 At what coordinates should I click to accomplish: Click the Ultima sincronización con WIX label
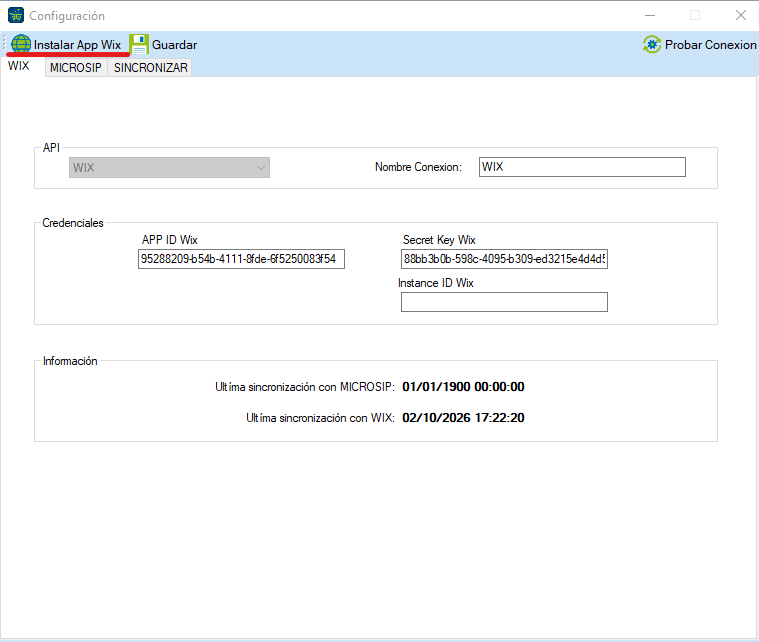pyautogui.click(x=320, y=418)
